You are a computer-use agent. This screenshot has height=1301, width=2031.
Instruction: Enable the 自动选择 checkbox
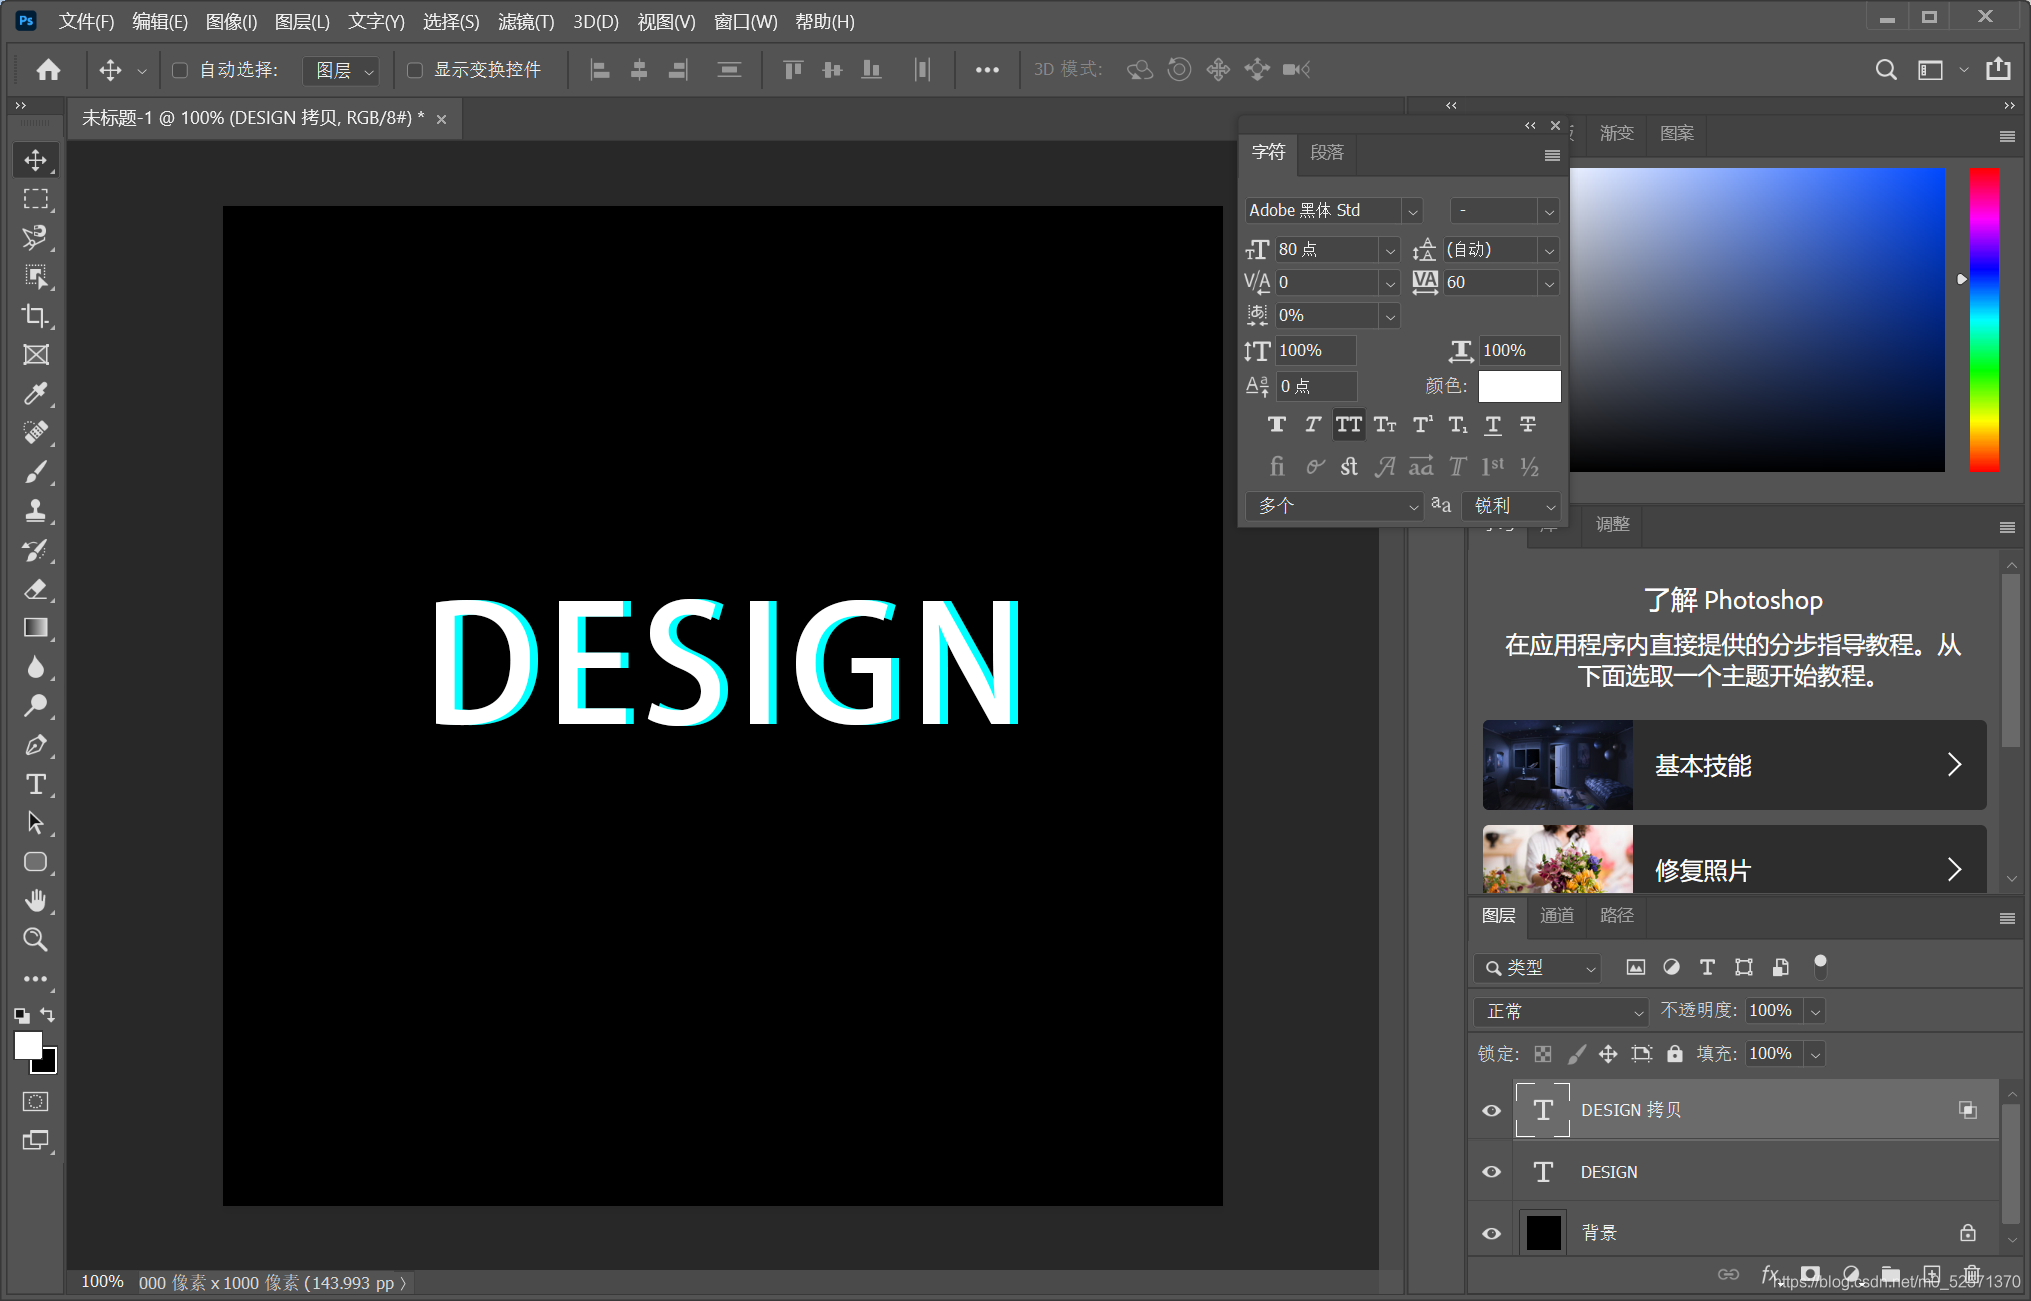click(180, 70)
